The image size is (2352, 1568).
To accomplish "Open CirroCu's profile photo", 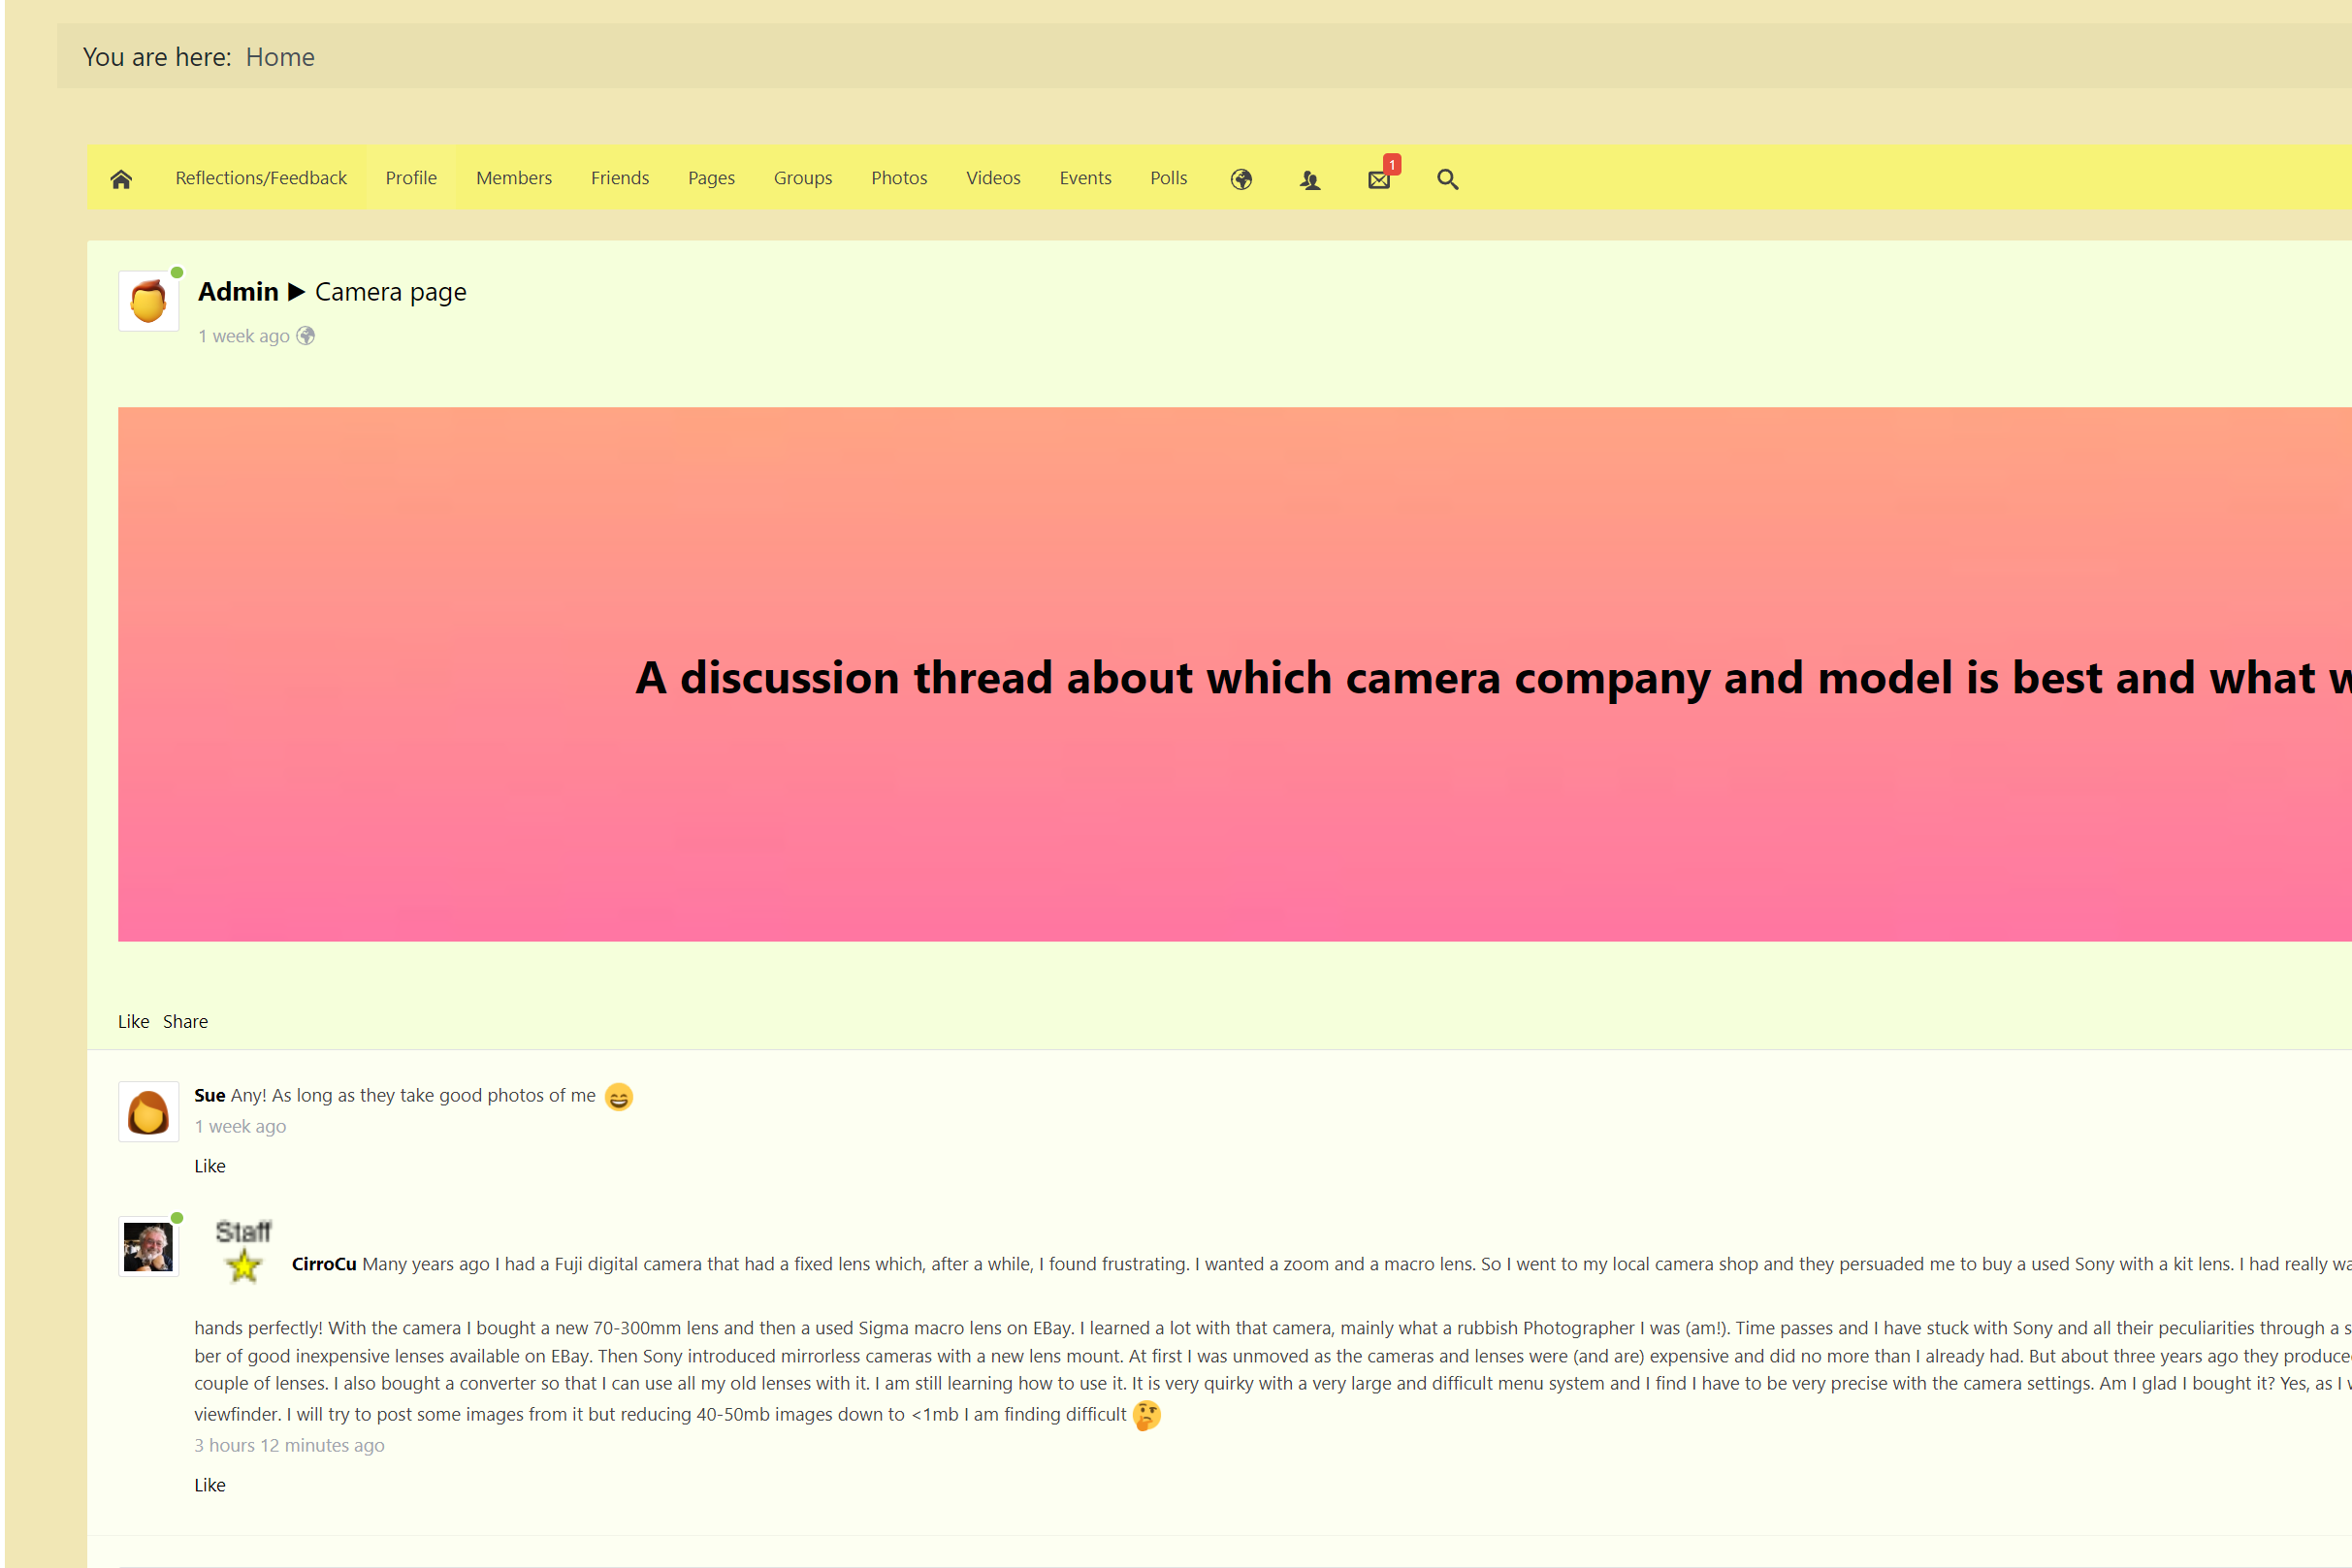I will point(148,1247).
